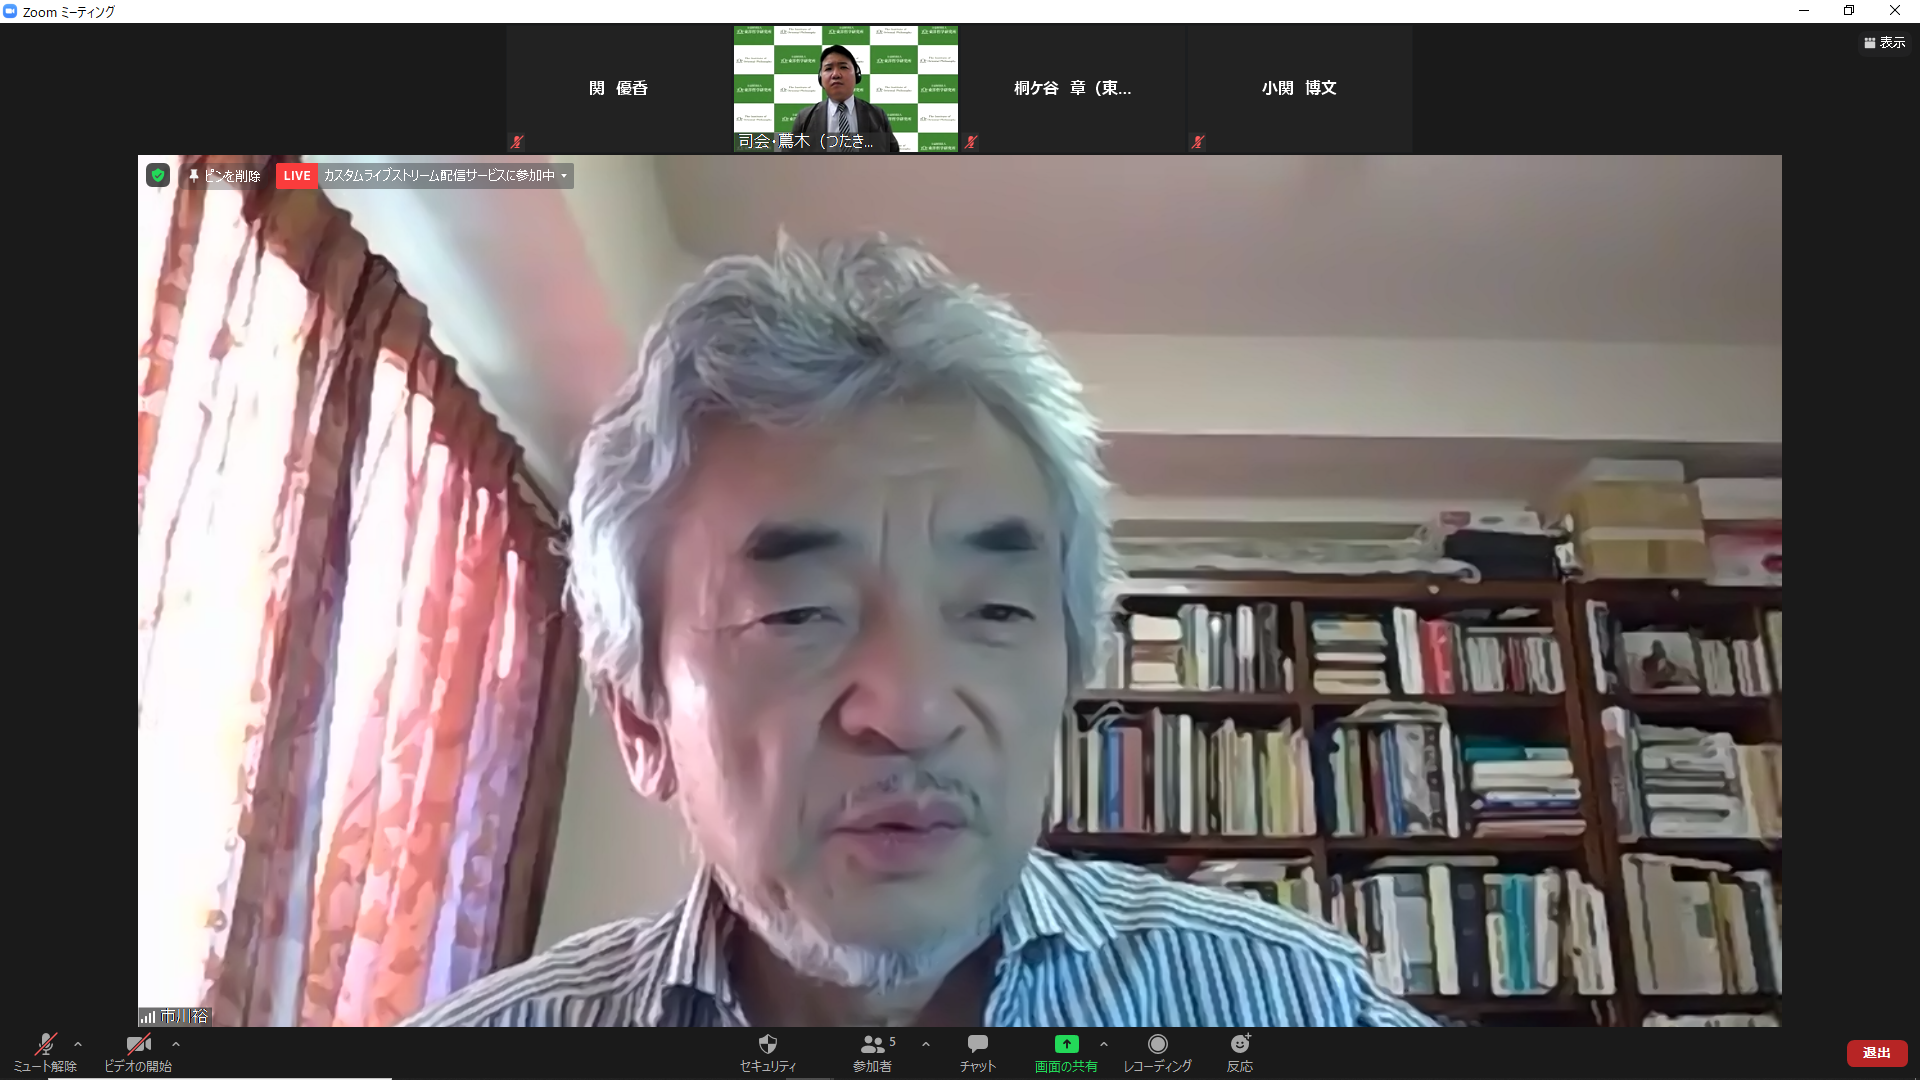Unmute microphone with ミュート解除 button
Viewport: 1920px width, 1080px height.
click(45, 1053)
